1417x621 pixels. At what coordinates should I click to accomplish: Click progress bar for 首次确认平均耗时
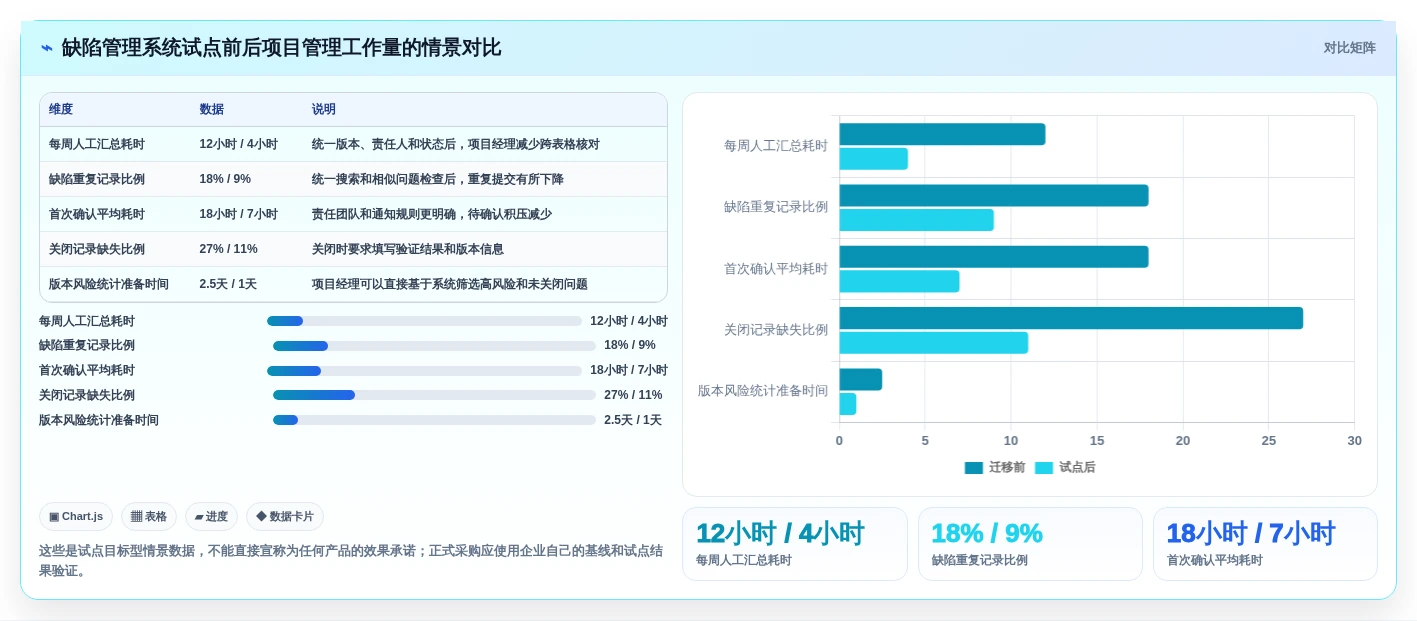pos(424,371)
